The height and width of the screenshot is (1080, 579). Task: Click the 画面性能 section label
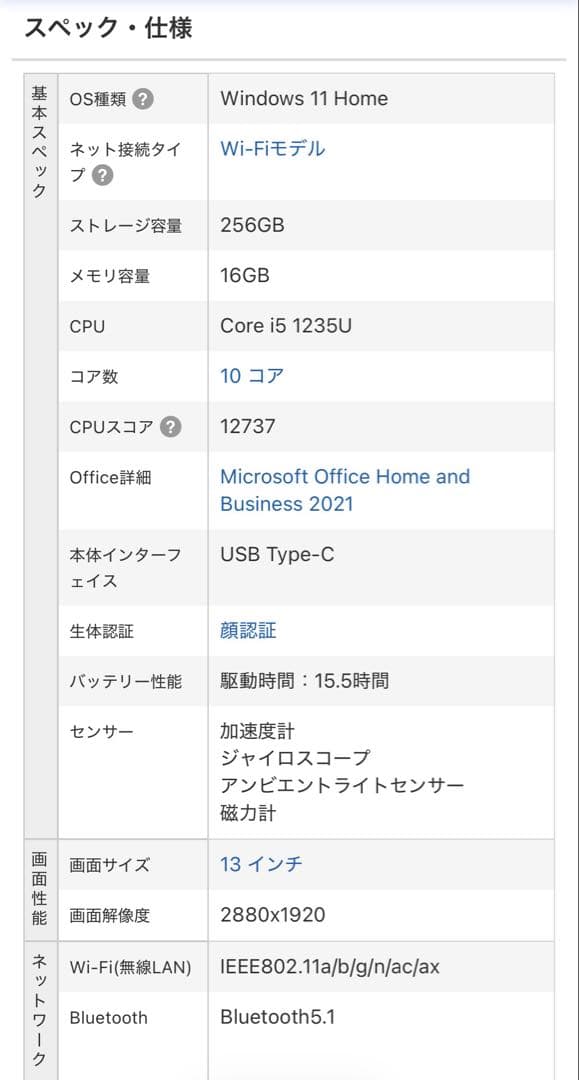tap(38, 890)
